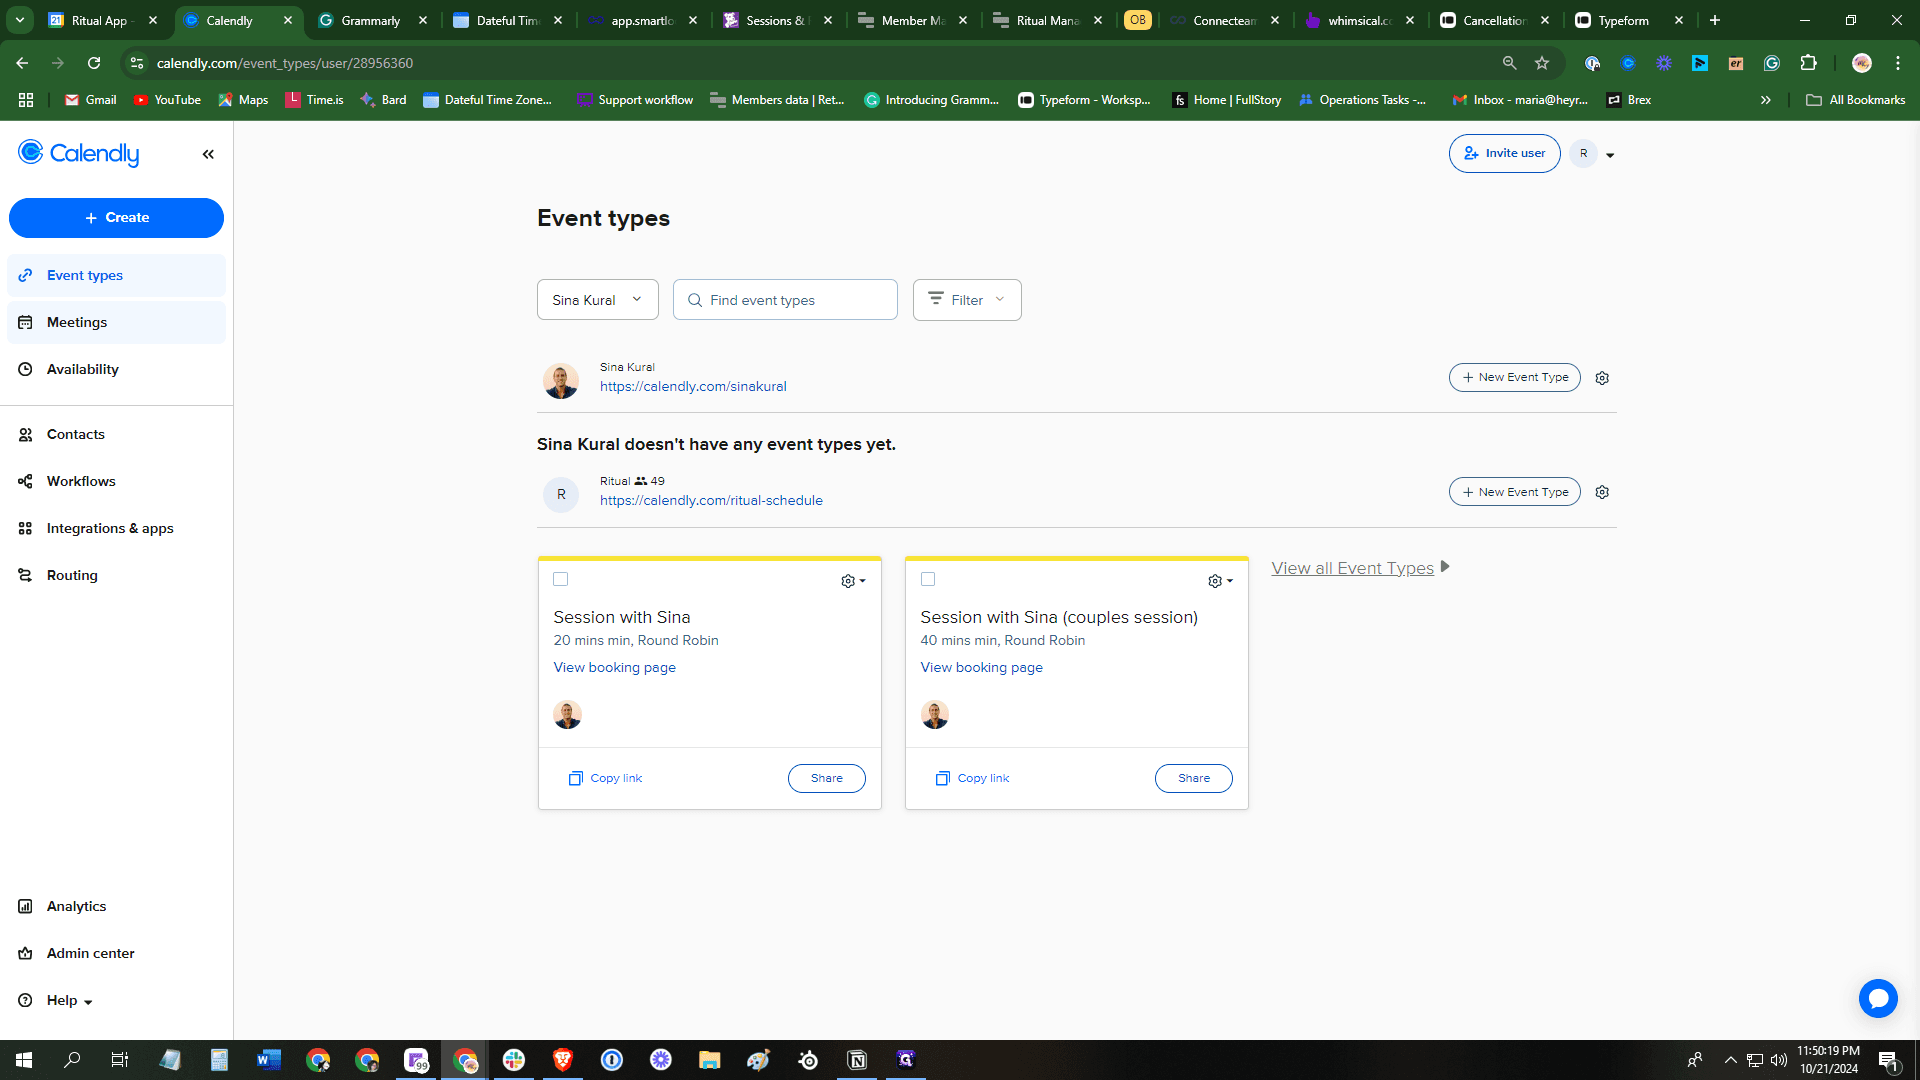1920x1080 pixels.
Task: Reload the Calendly page
Action: (x=94, y=63)
